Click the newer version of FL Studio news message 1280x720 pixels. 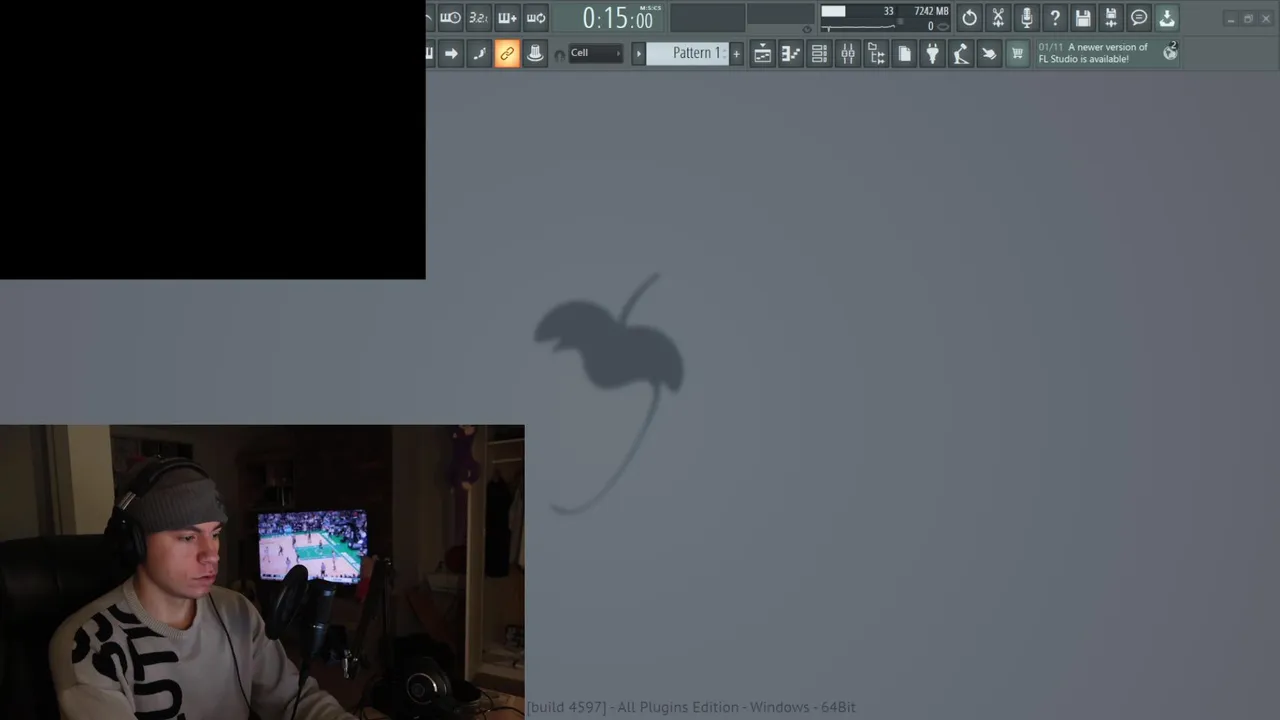click(1093, 53)
